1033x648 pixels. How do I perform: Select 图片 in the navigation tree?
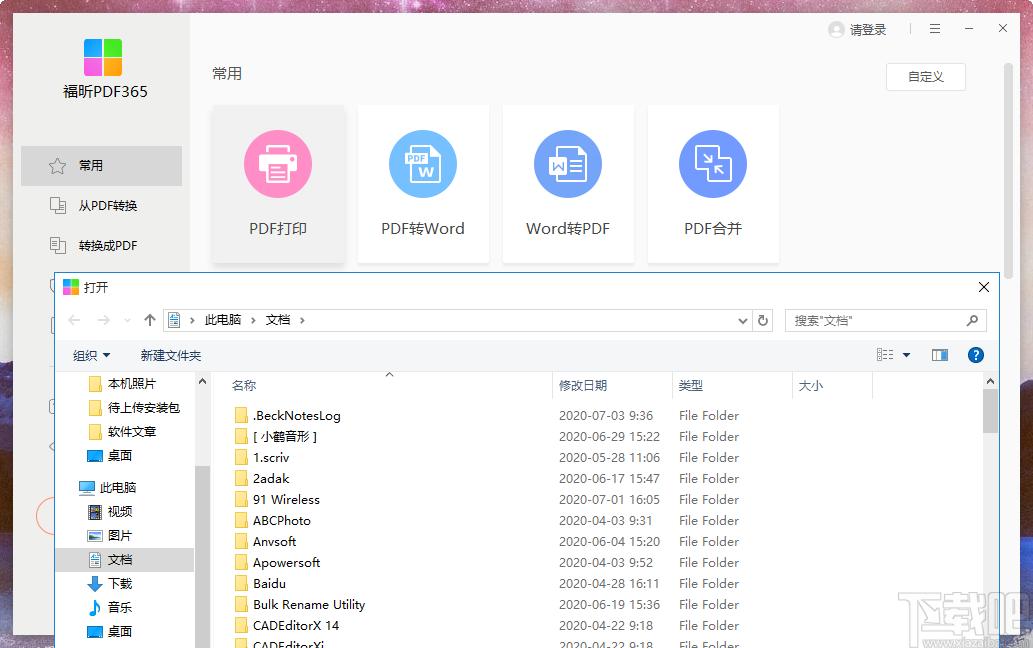[x=120, y=535]
